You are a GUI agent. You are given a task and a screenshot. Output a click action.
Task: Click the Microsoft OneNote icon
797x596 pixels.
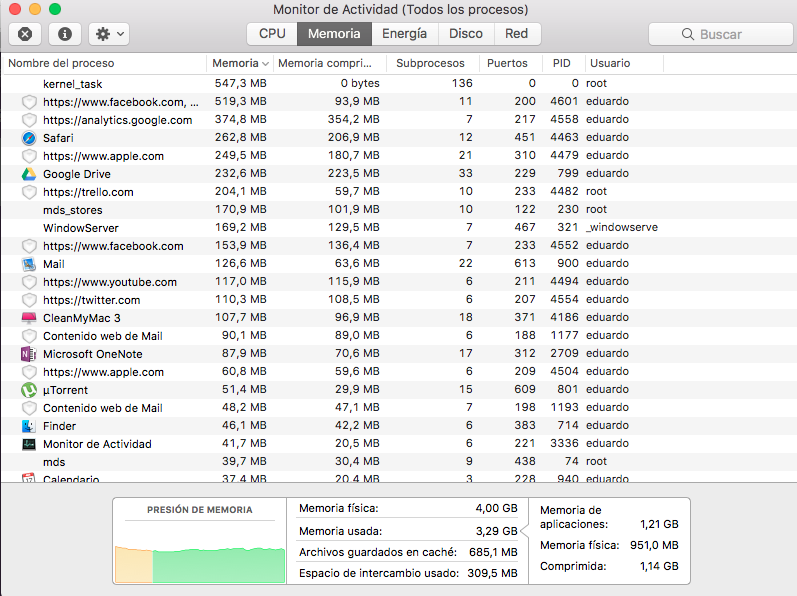(x=29, y=354)
